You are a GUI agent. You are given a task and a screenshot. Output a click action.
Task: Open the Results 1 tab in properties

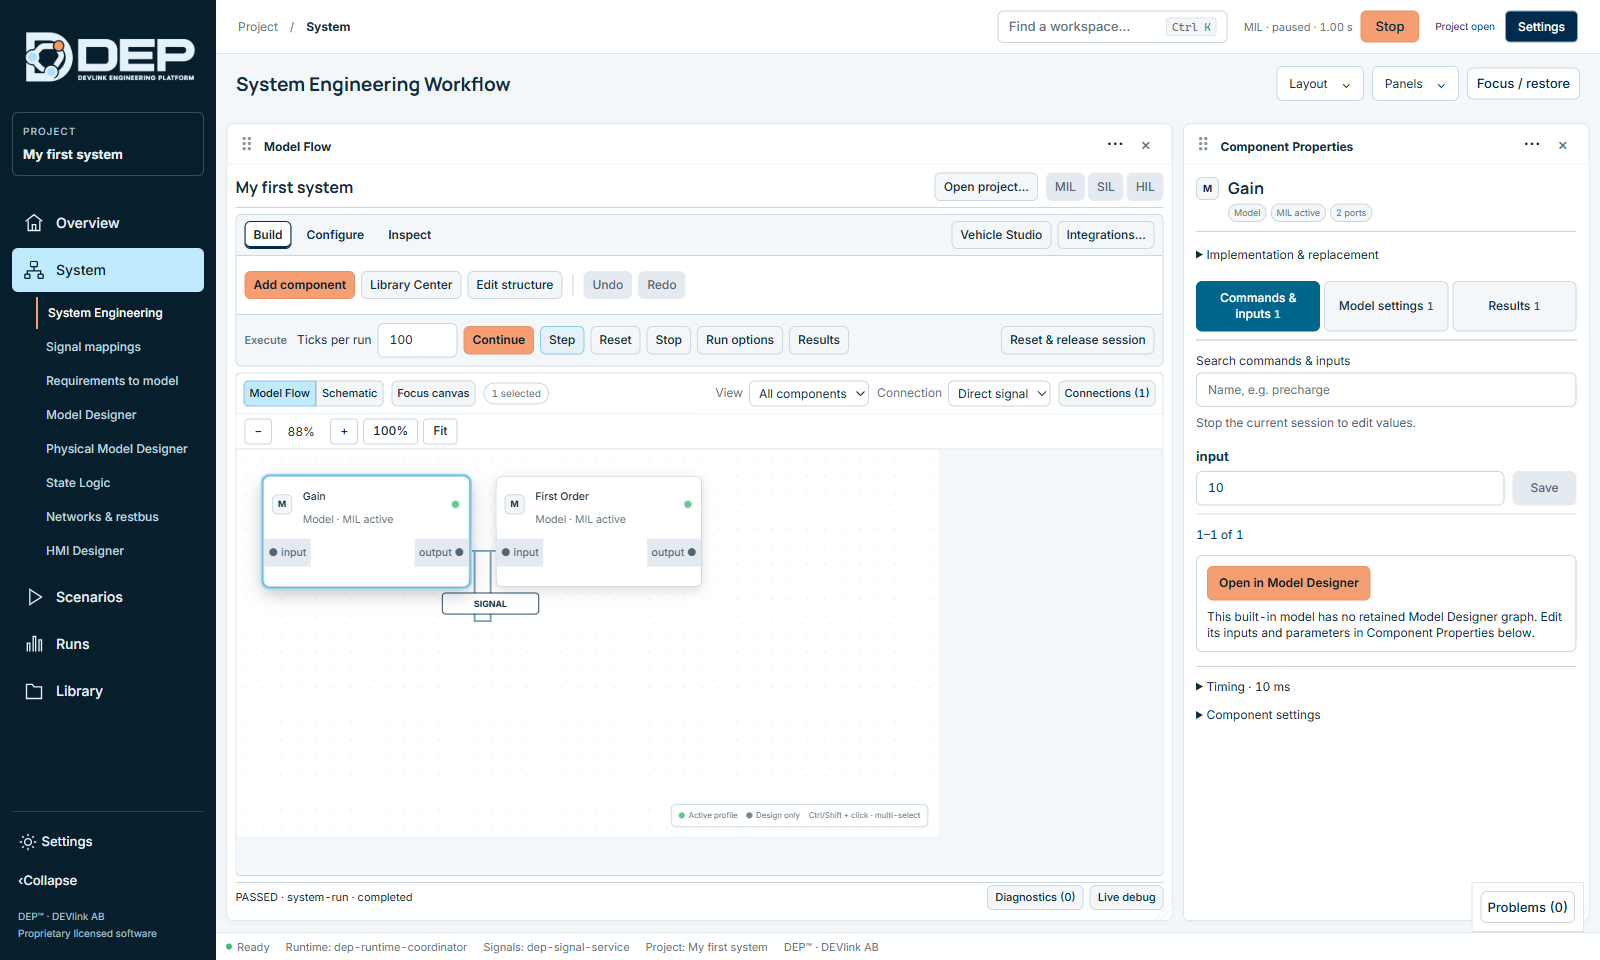pyautogui.click(x=1514, y=306)
